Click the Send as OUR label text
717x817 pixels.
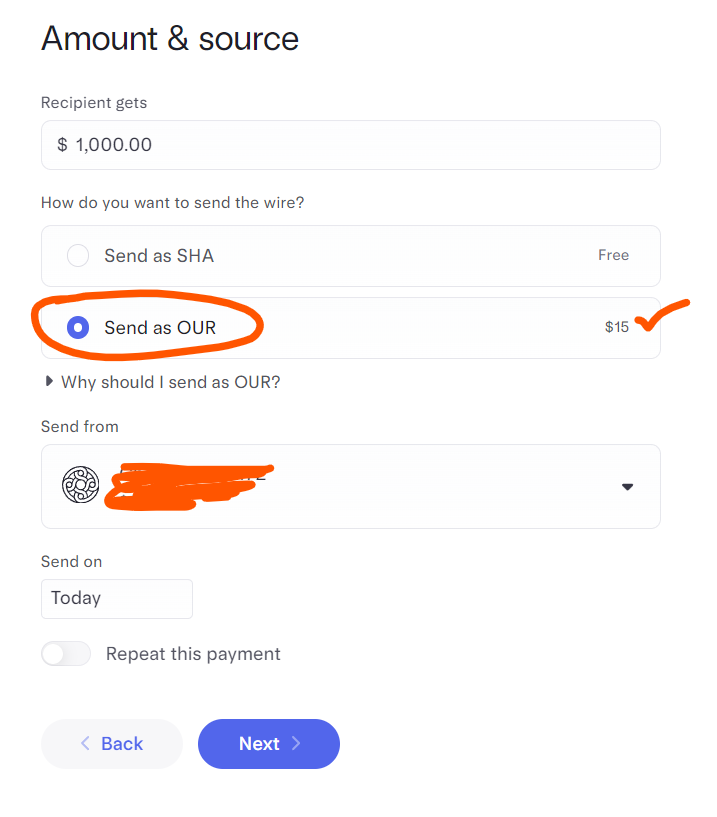pos(160,328)
